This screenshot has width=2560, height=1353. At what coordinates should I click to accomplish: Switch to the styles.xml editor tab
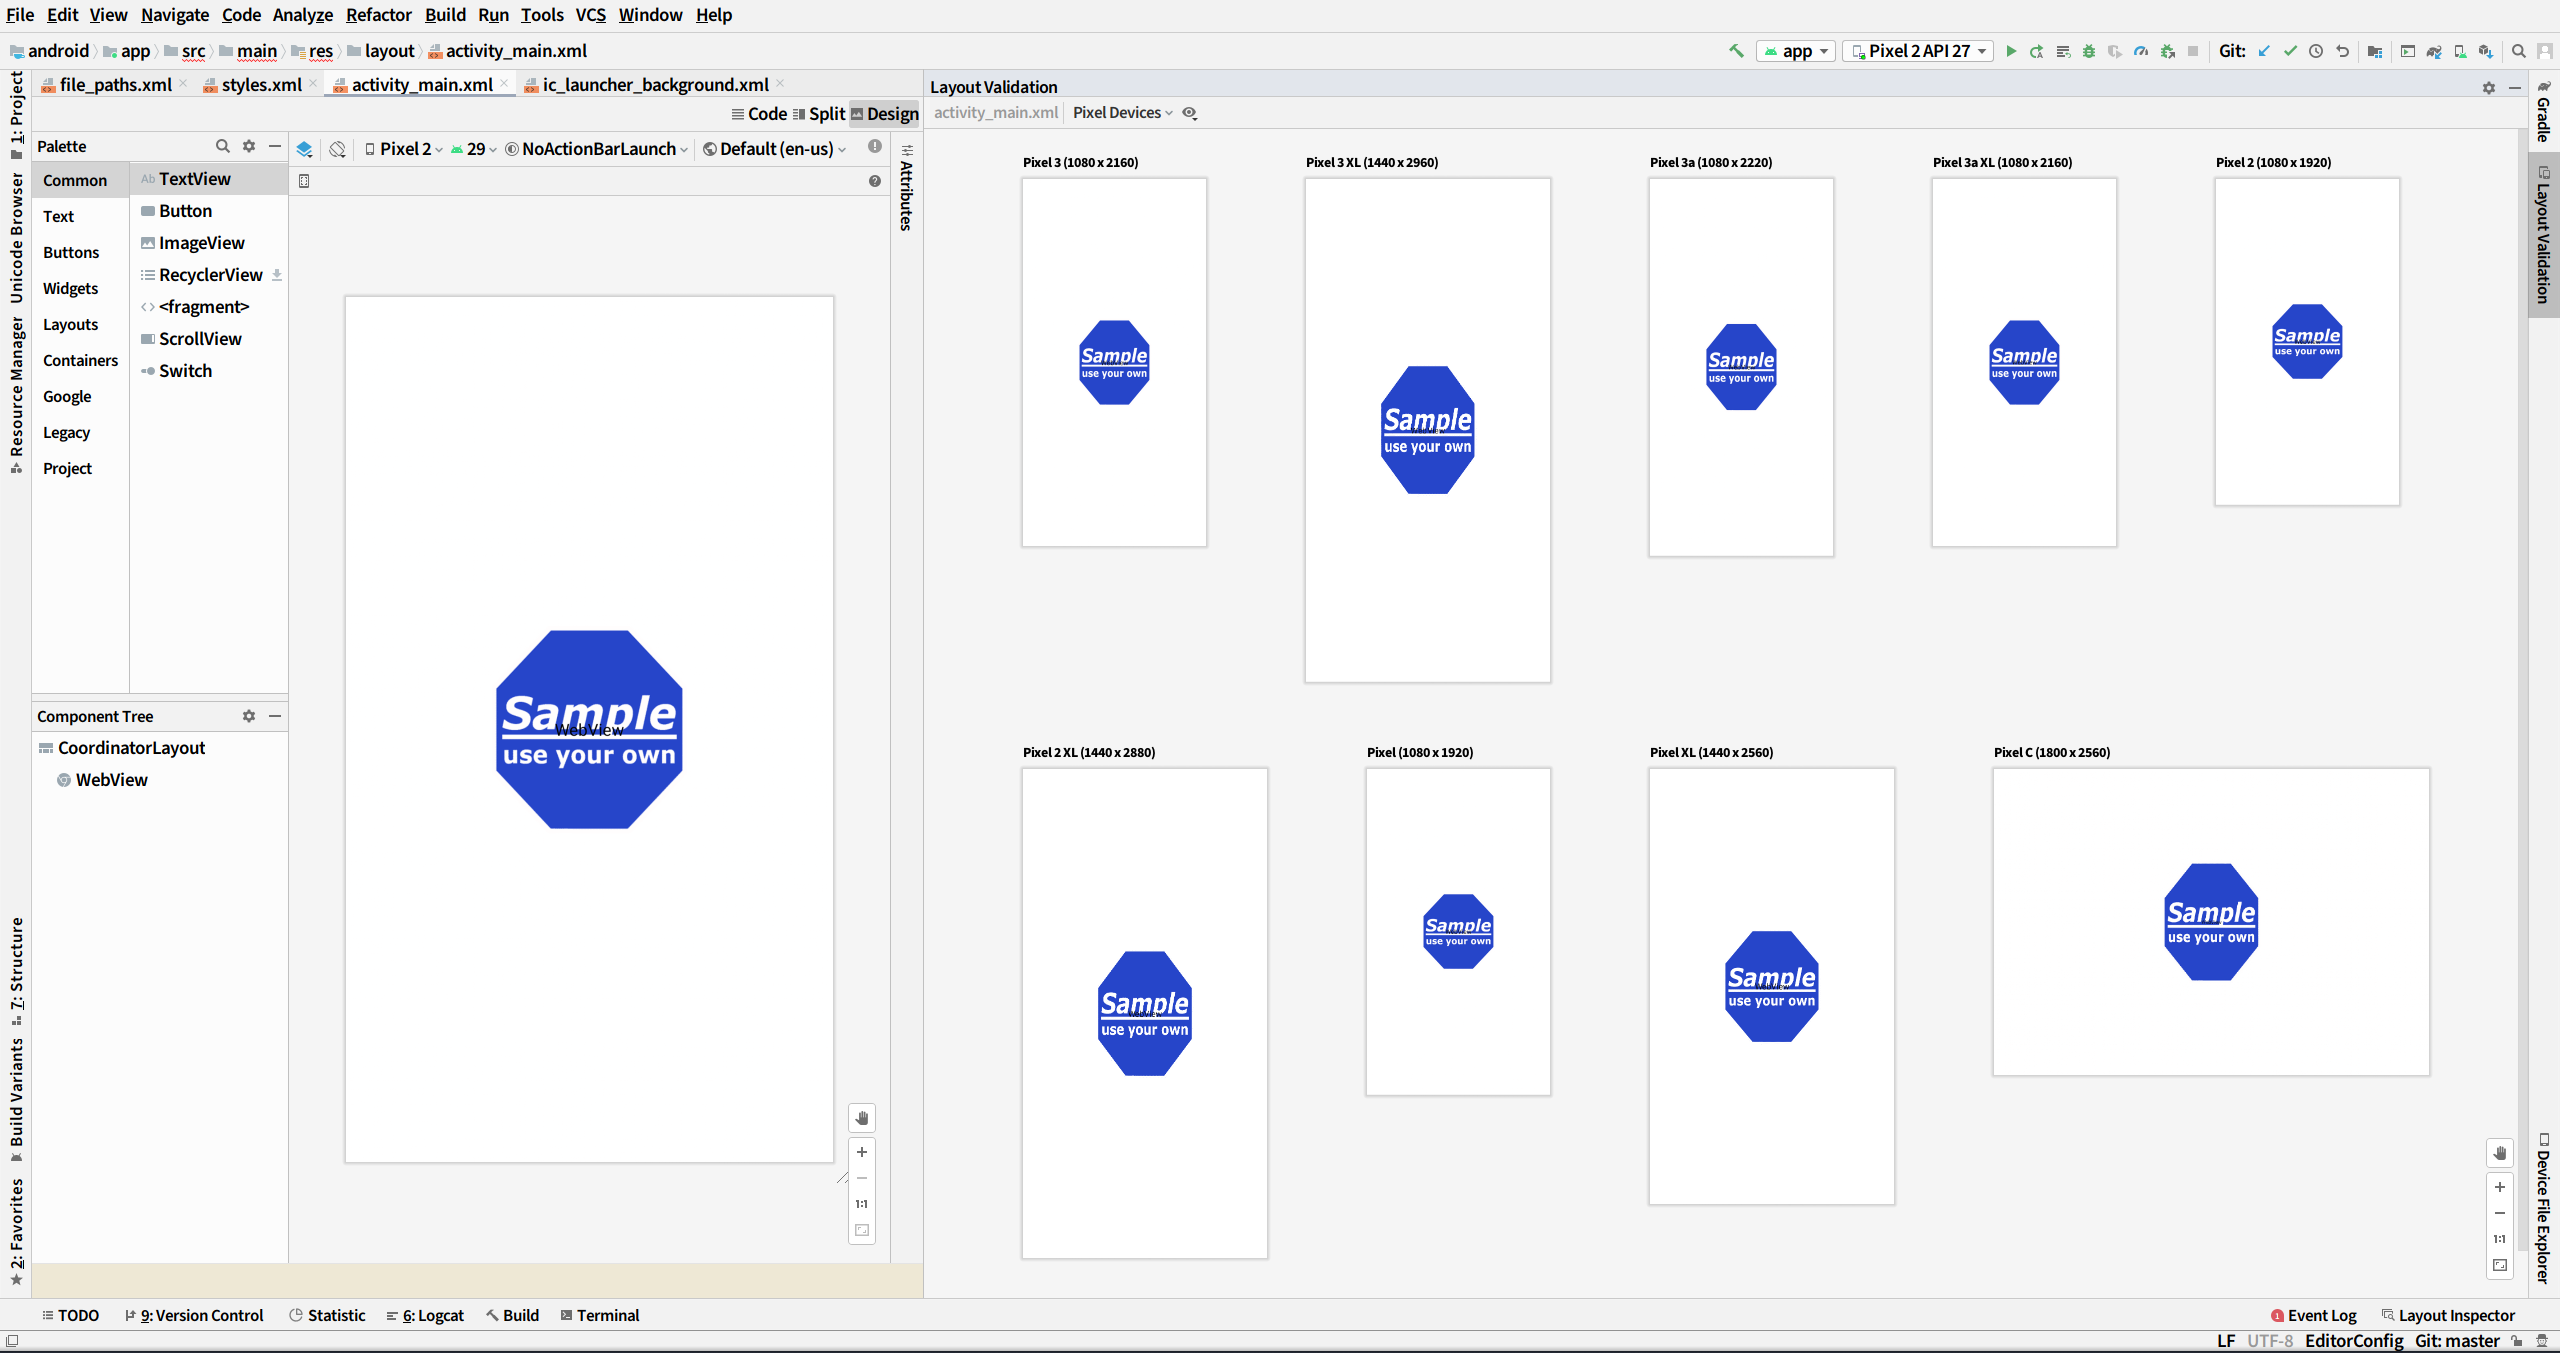click(260, 84)
